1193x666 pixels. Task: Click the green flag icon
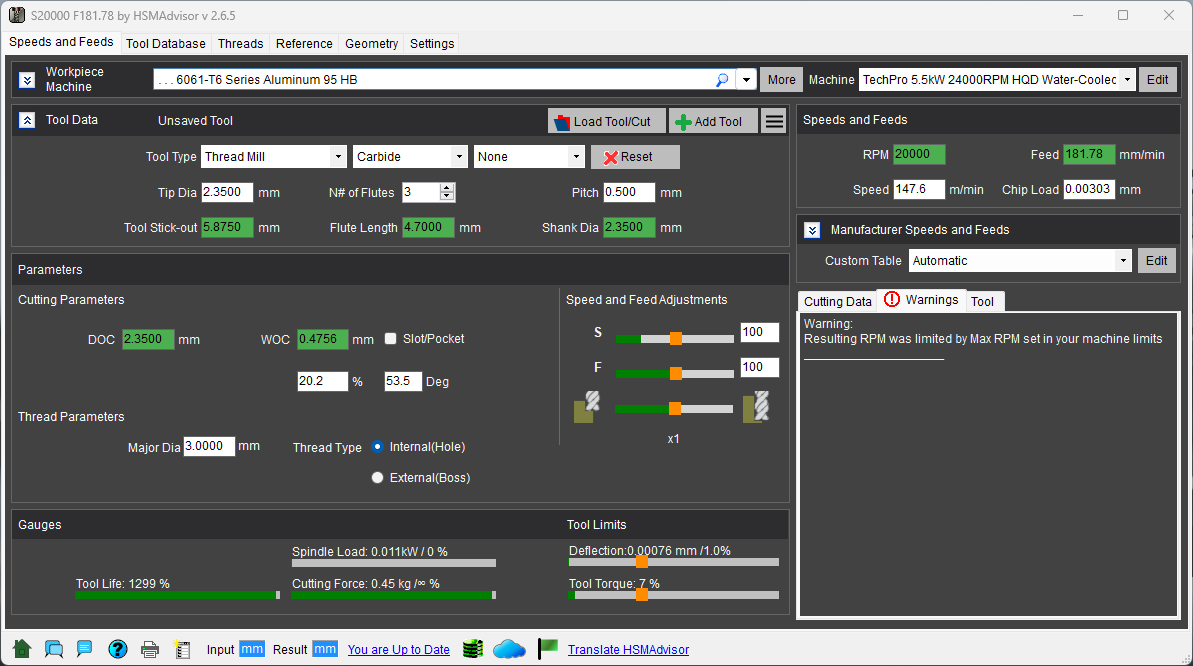tap(547, 649)
